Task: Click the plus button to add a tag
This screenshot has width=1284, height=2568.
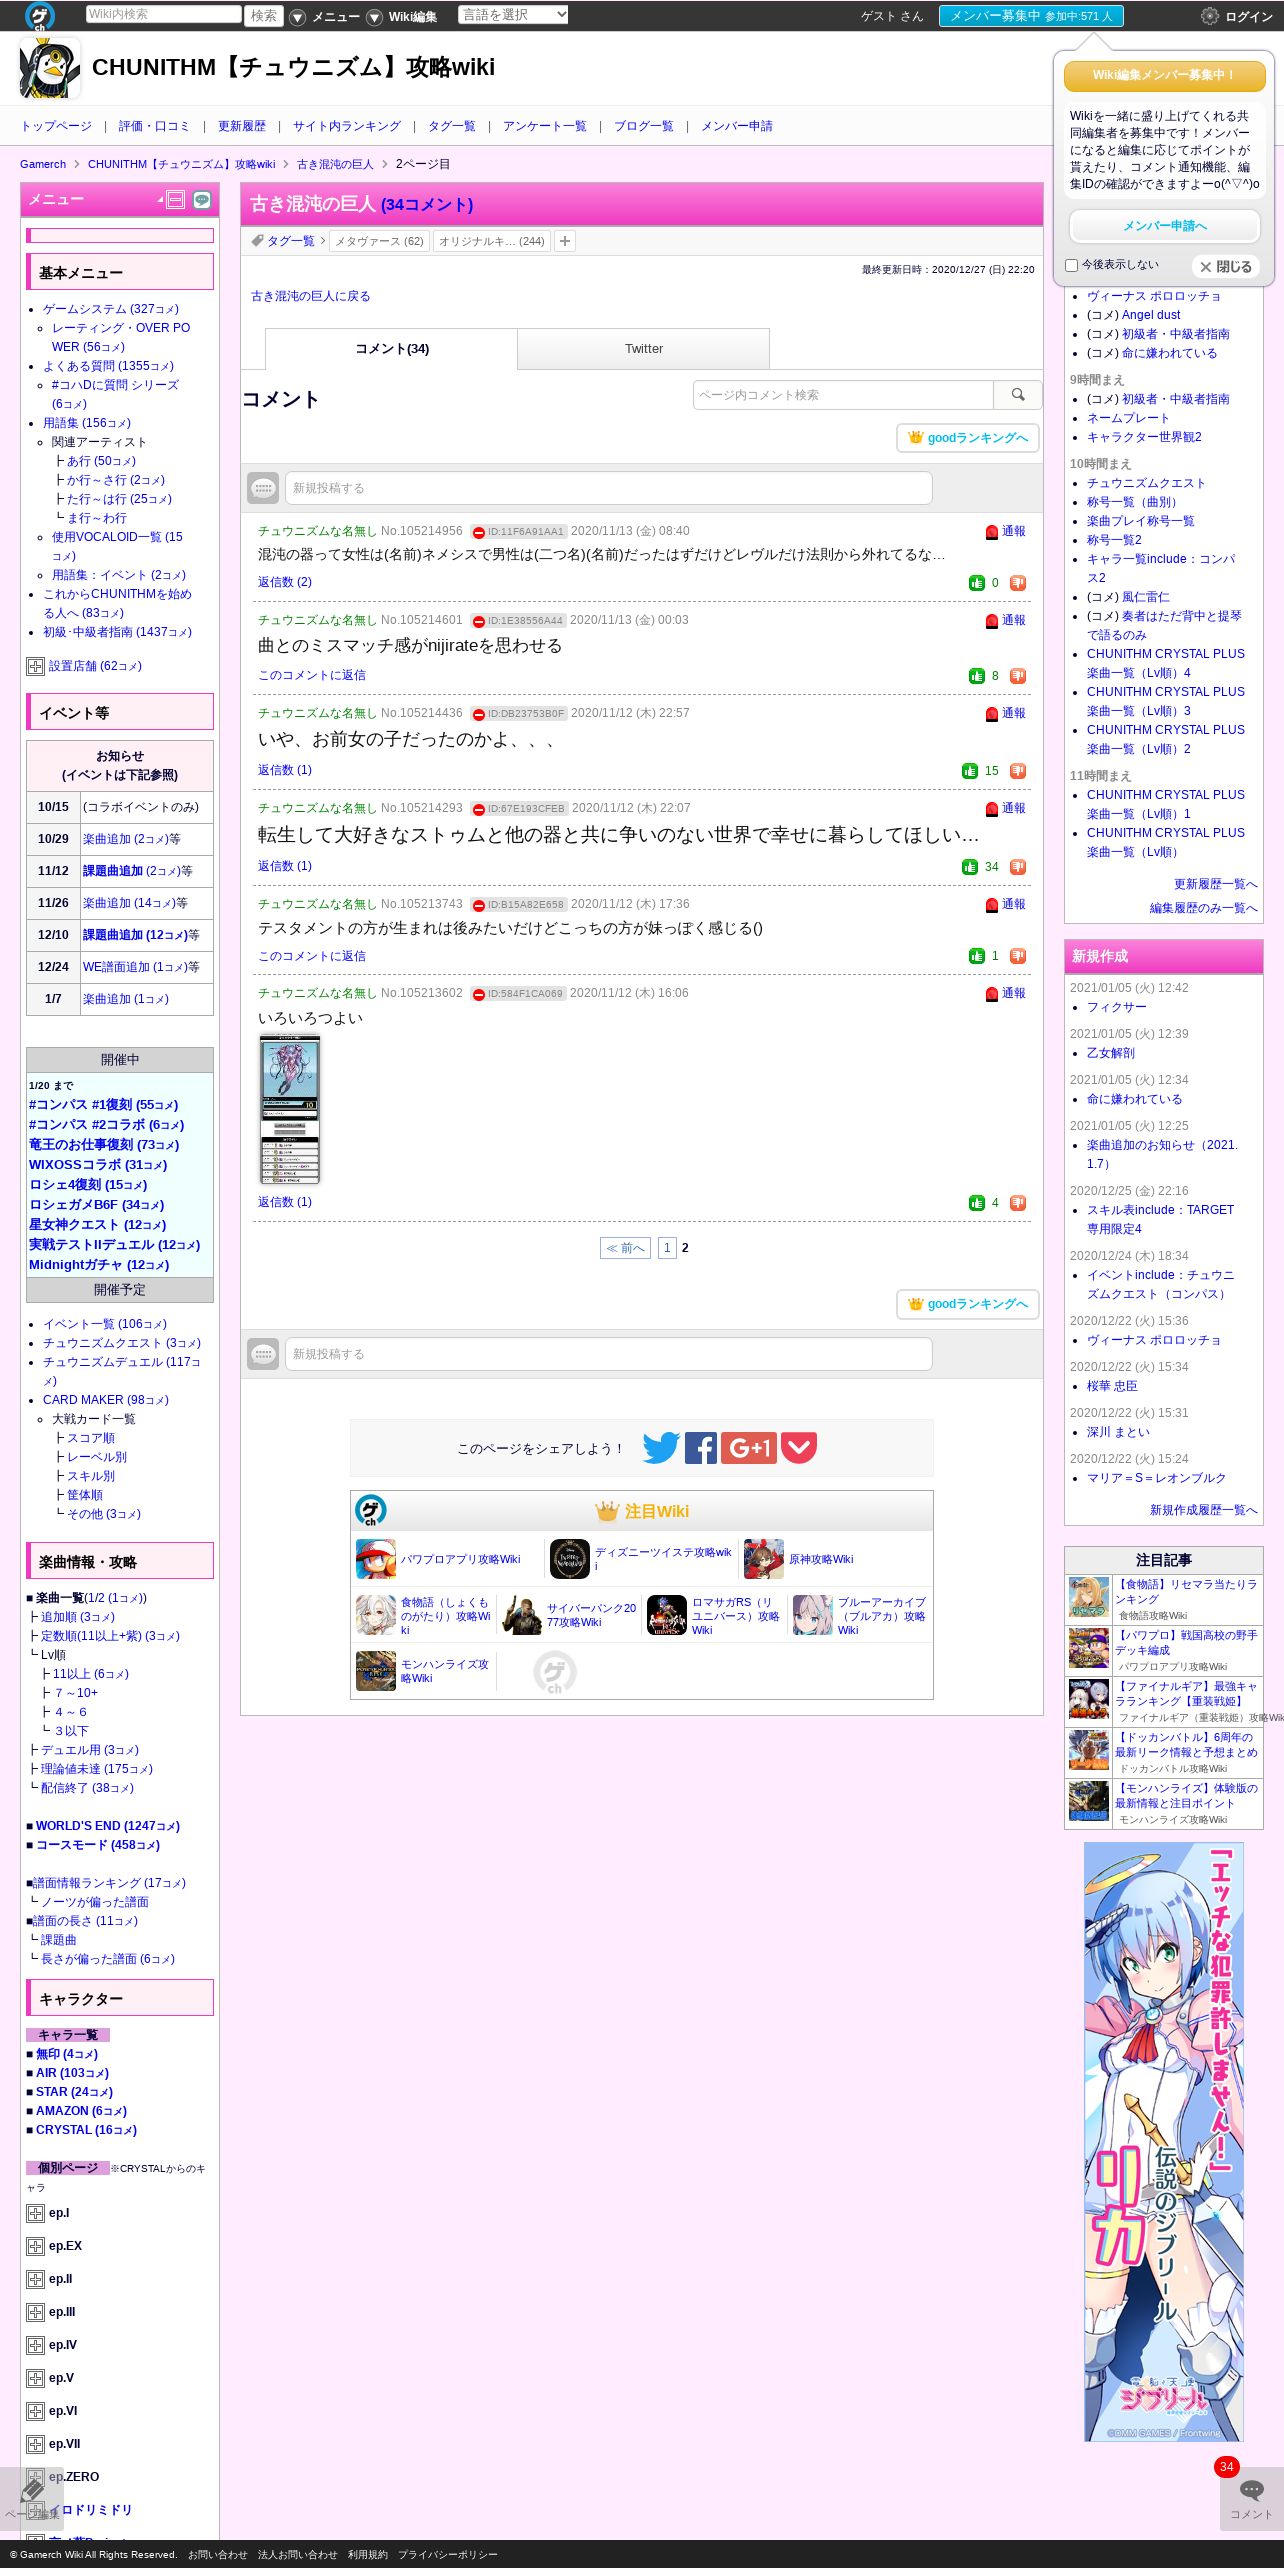Action: 565,241
